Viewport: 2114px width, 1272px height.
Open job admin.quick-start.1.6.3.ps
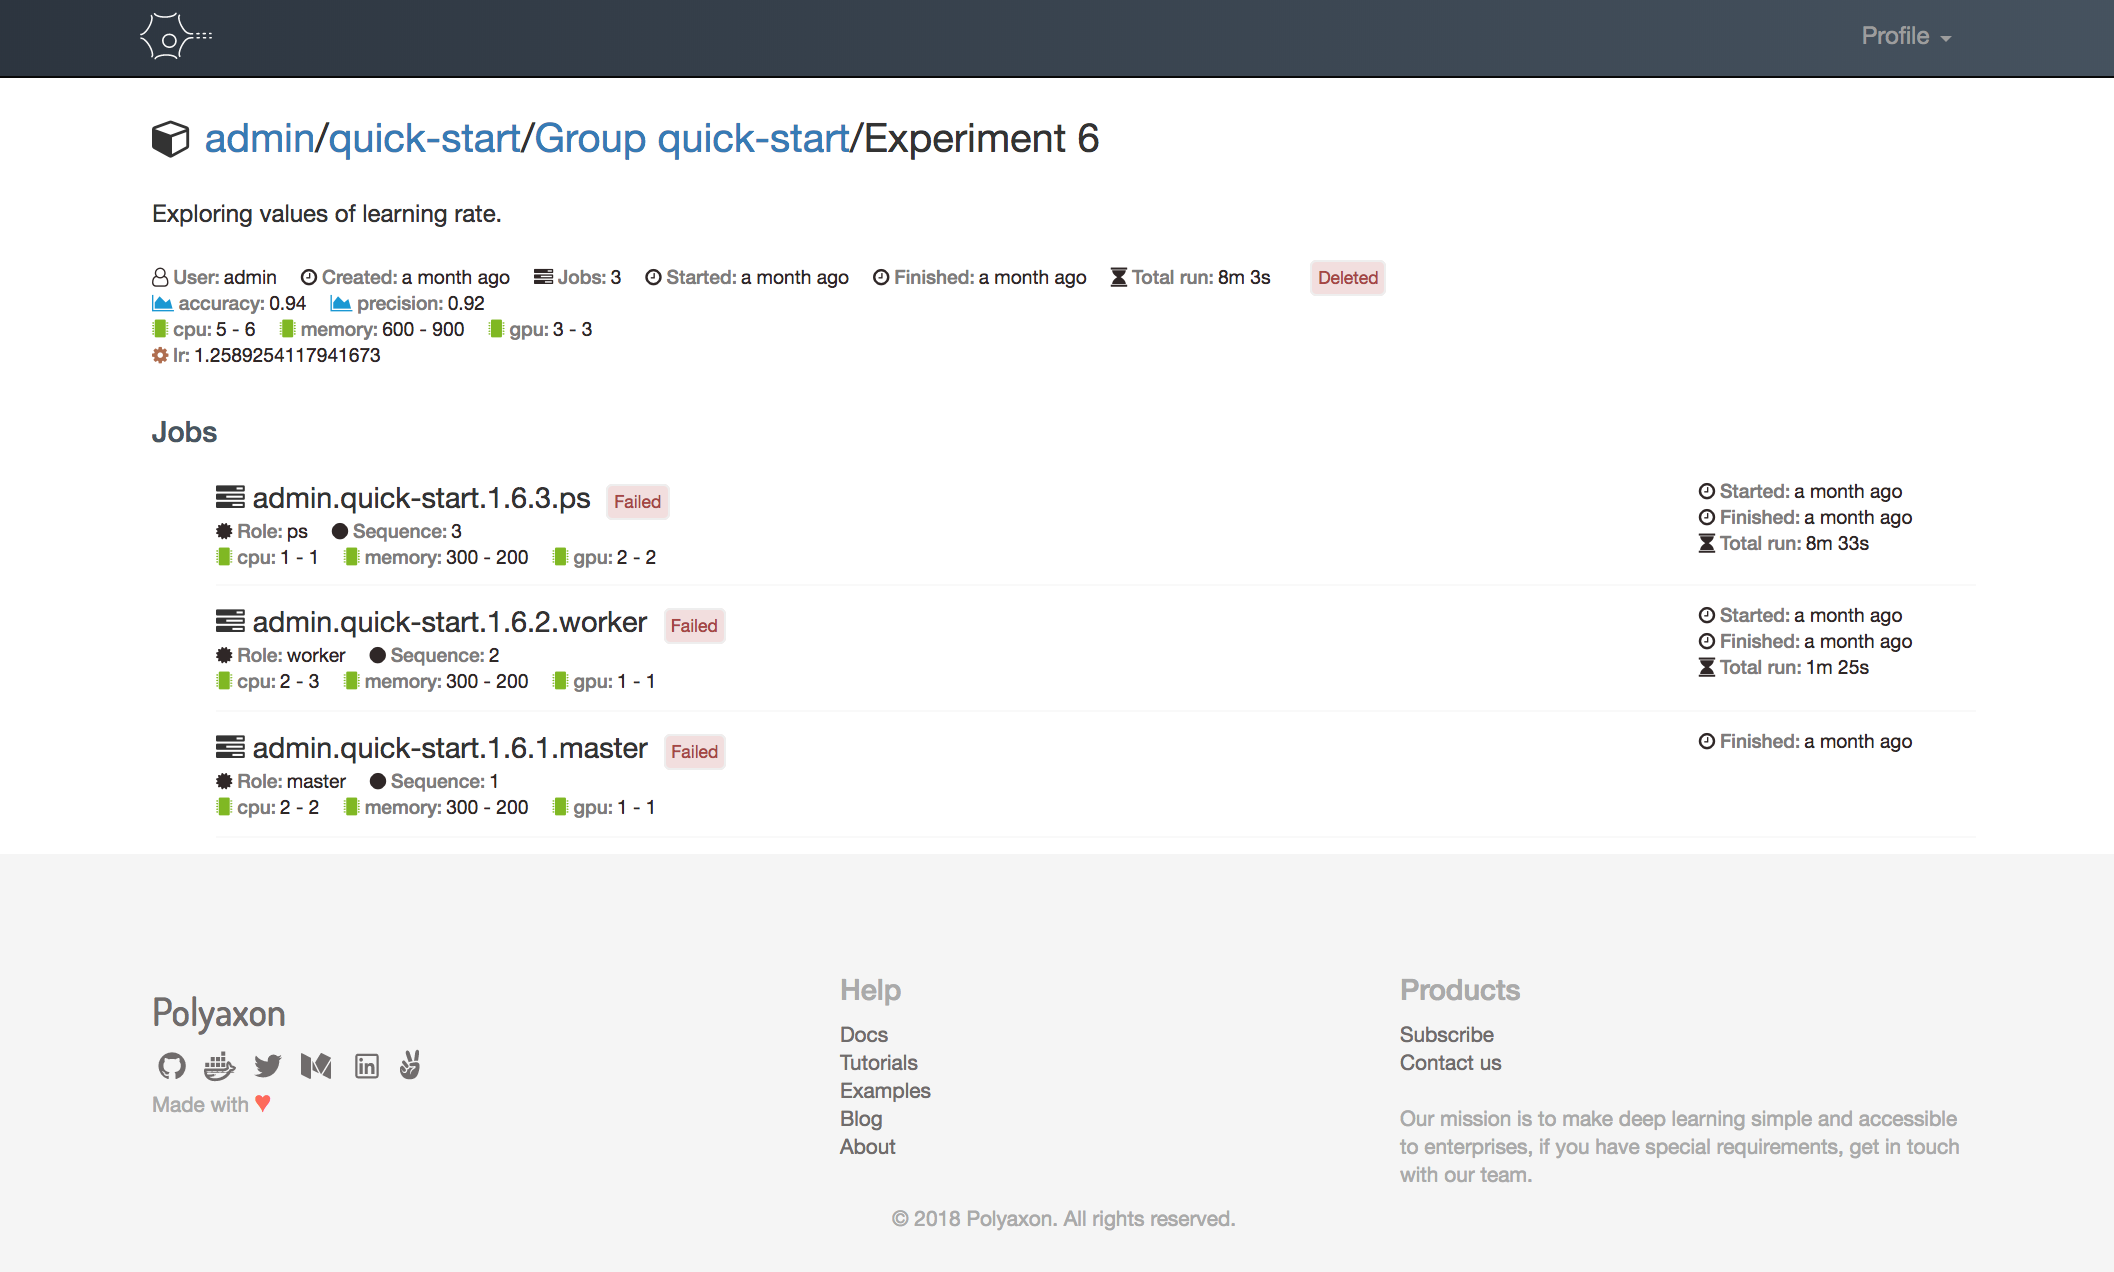[x=421, y=498]
